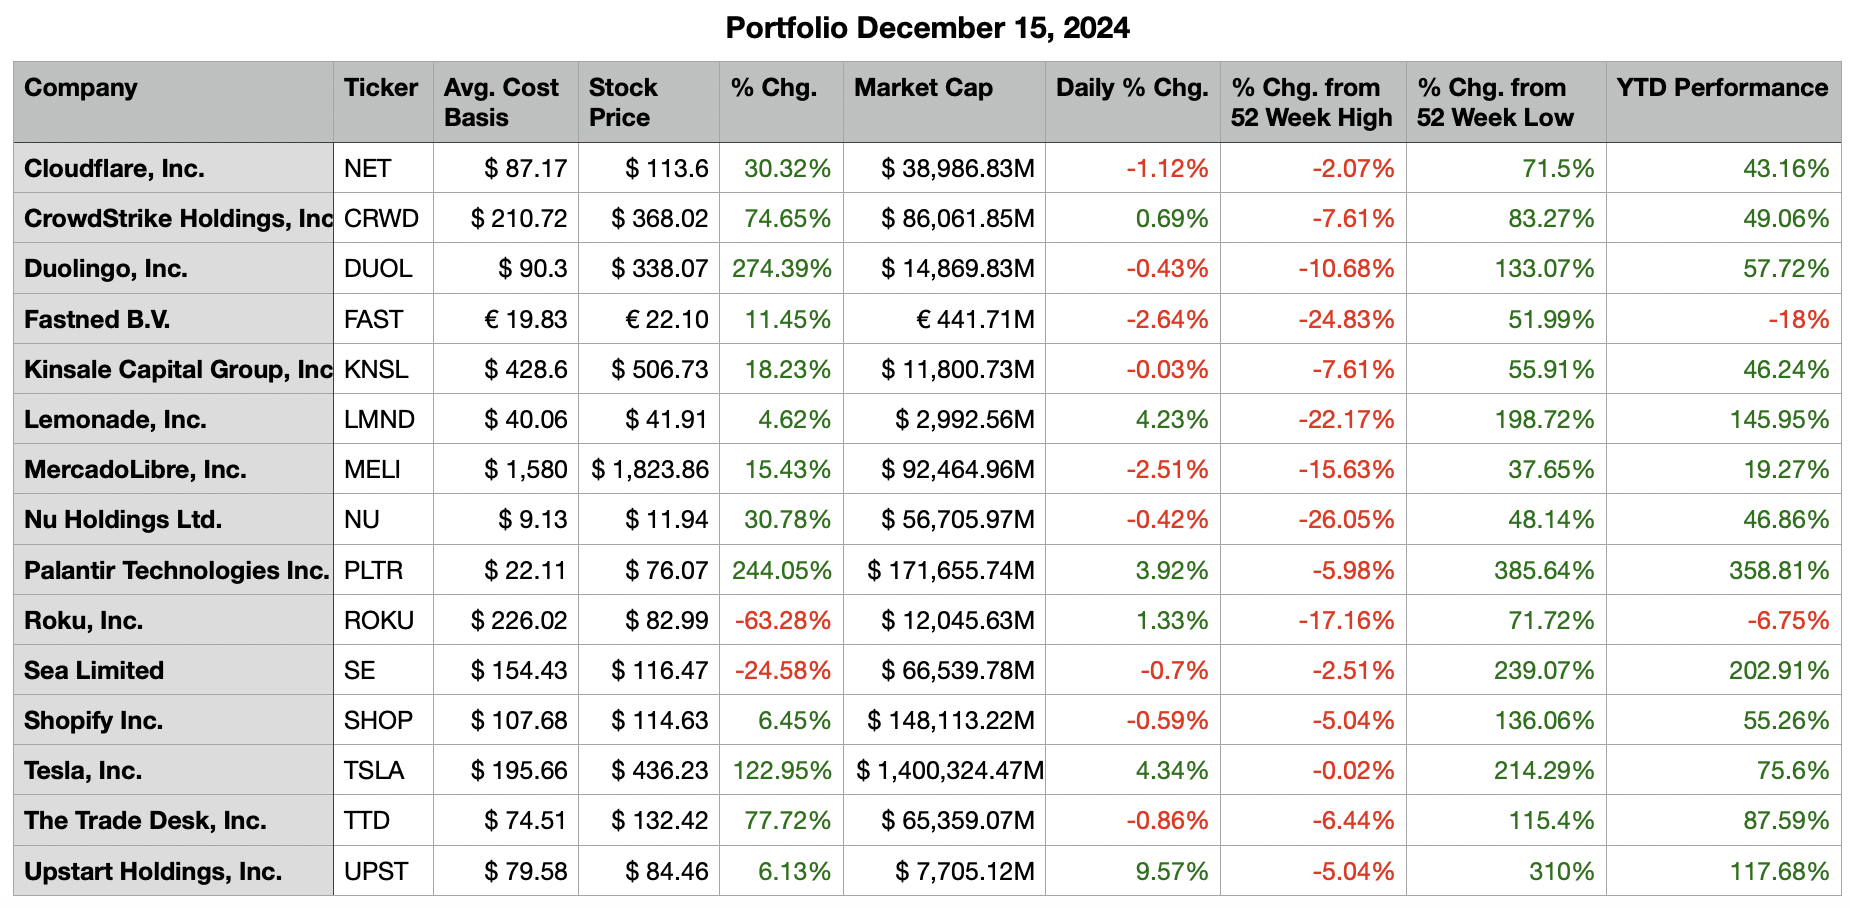The width and height of the screenshot is (1850, 908).
Task: Select MercadoLibre's $1,580 cost basis cell
Action: pyautogui.click(x=526, y=469)
